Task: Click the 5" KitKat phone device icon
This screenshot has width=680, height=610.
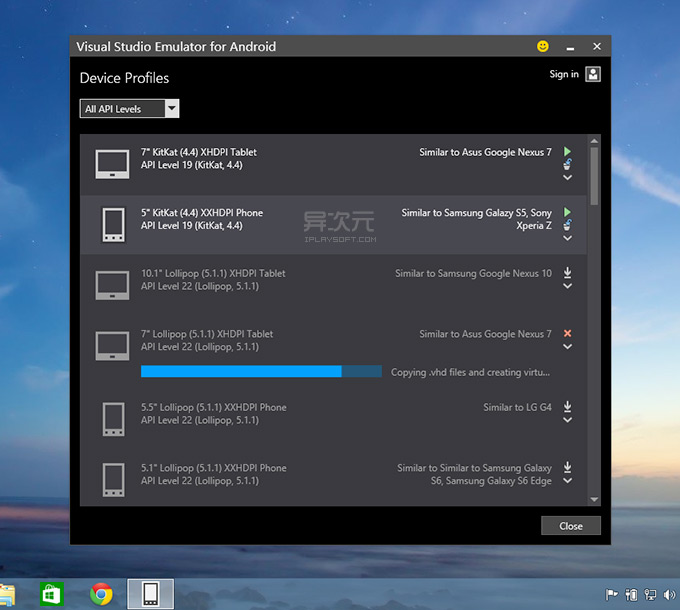Action: 114,225
